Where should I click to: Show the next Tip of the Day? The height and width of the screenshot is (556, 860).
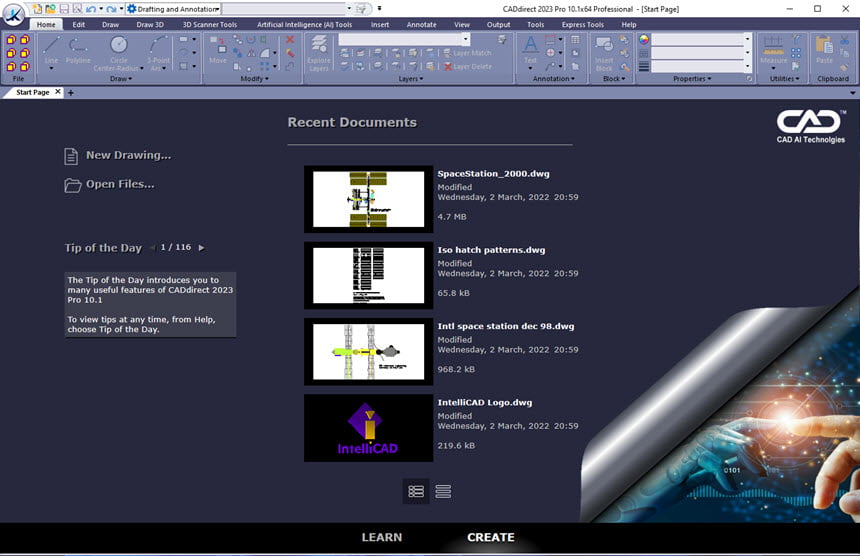click(x=201, y=248)
